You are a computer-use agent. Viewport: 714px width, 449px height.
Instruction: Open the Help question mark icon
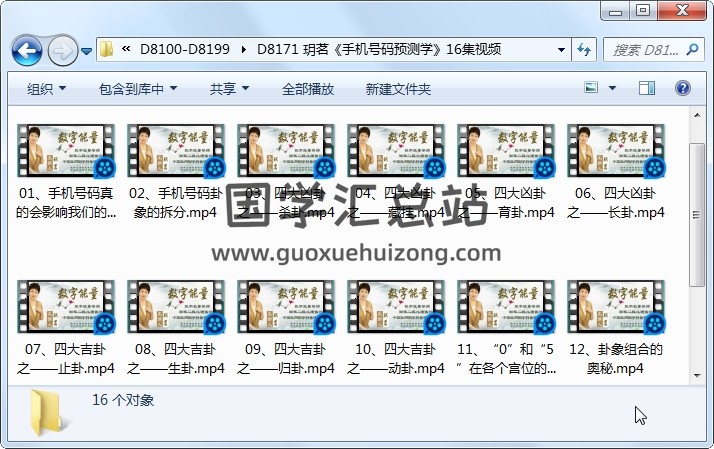tap(684, 89)
